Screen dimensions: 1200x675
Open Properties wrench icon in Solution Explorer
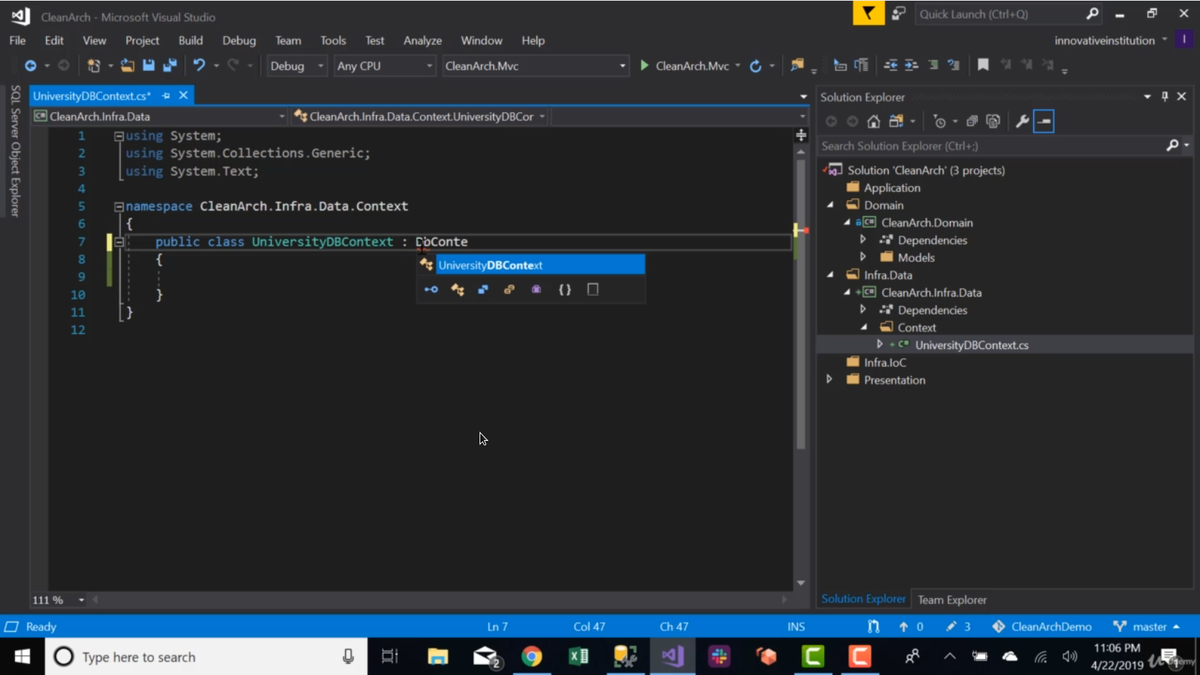click(1022, 122)
